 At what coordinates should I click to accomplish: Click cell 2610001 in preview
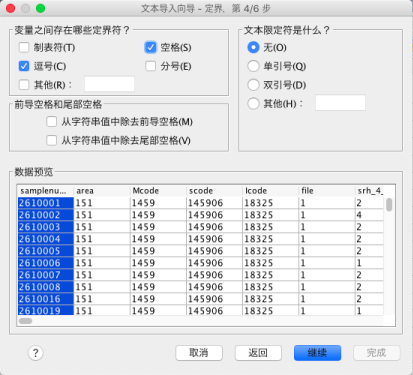click(x=46, y=203)
